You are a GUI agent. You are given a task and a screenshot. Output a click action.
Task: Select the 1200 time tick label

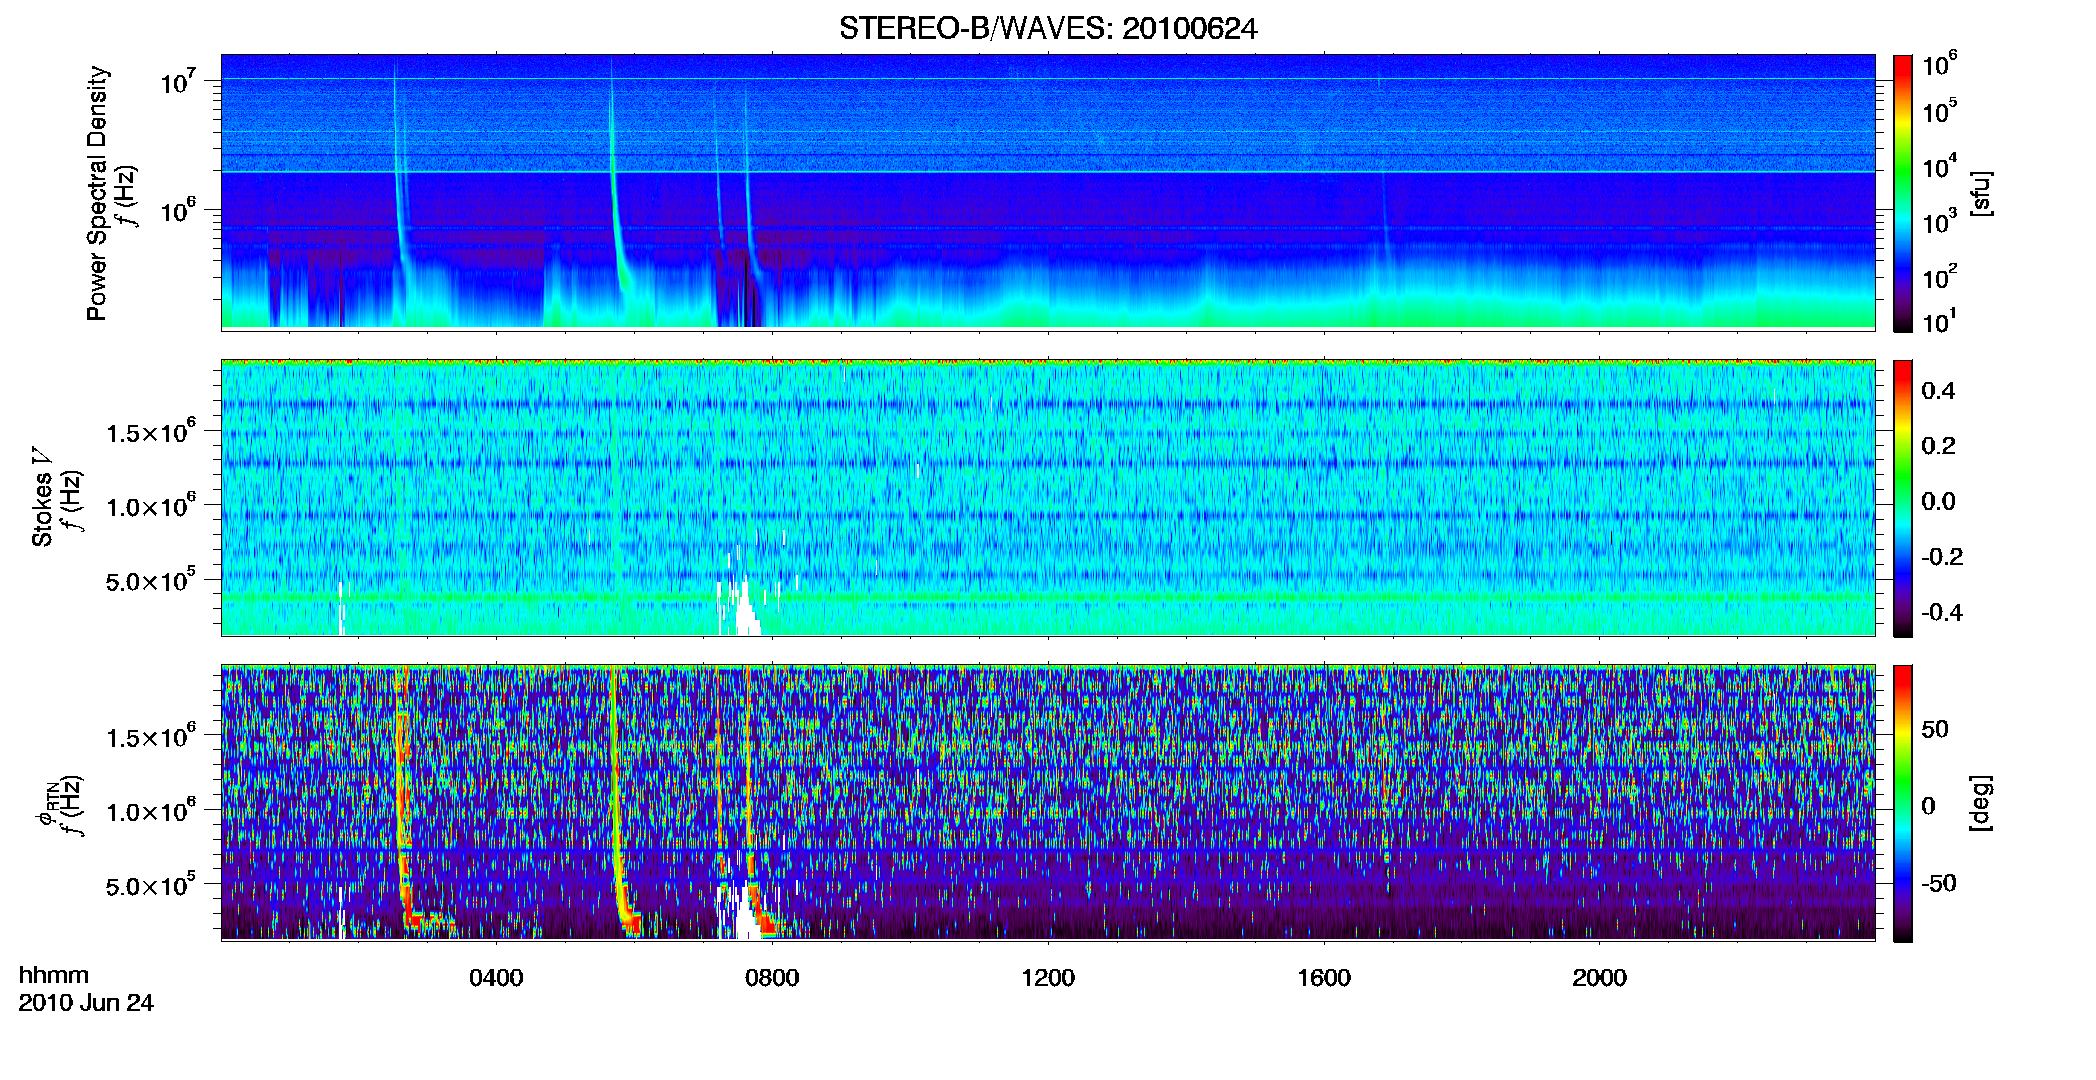click(x=1048, y=977)
